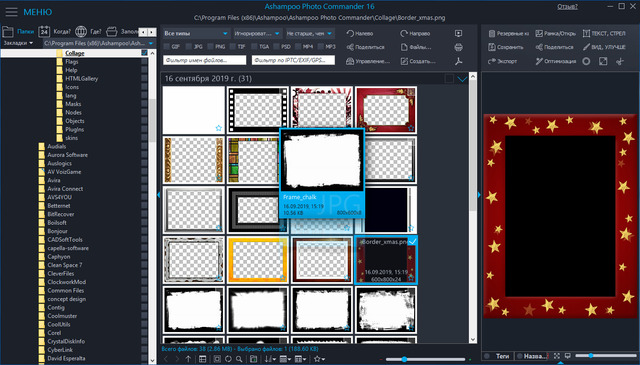Click the printer icon in toolbar
Viewport: 640px width, 365px height.
(458, 47)
